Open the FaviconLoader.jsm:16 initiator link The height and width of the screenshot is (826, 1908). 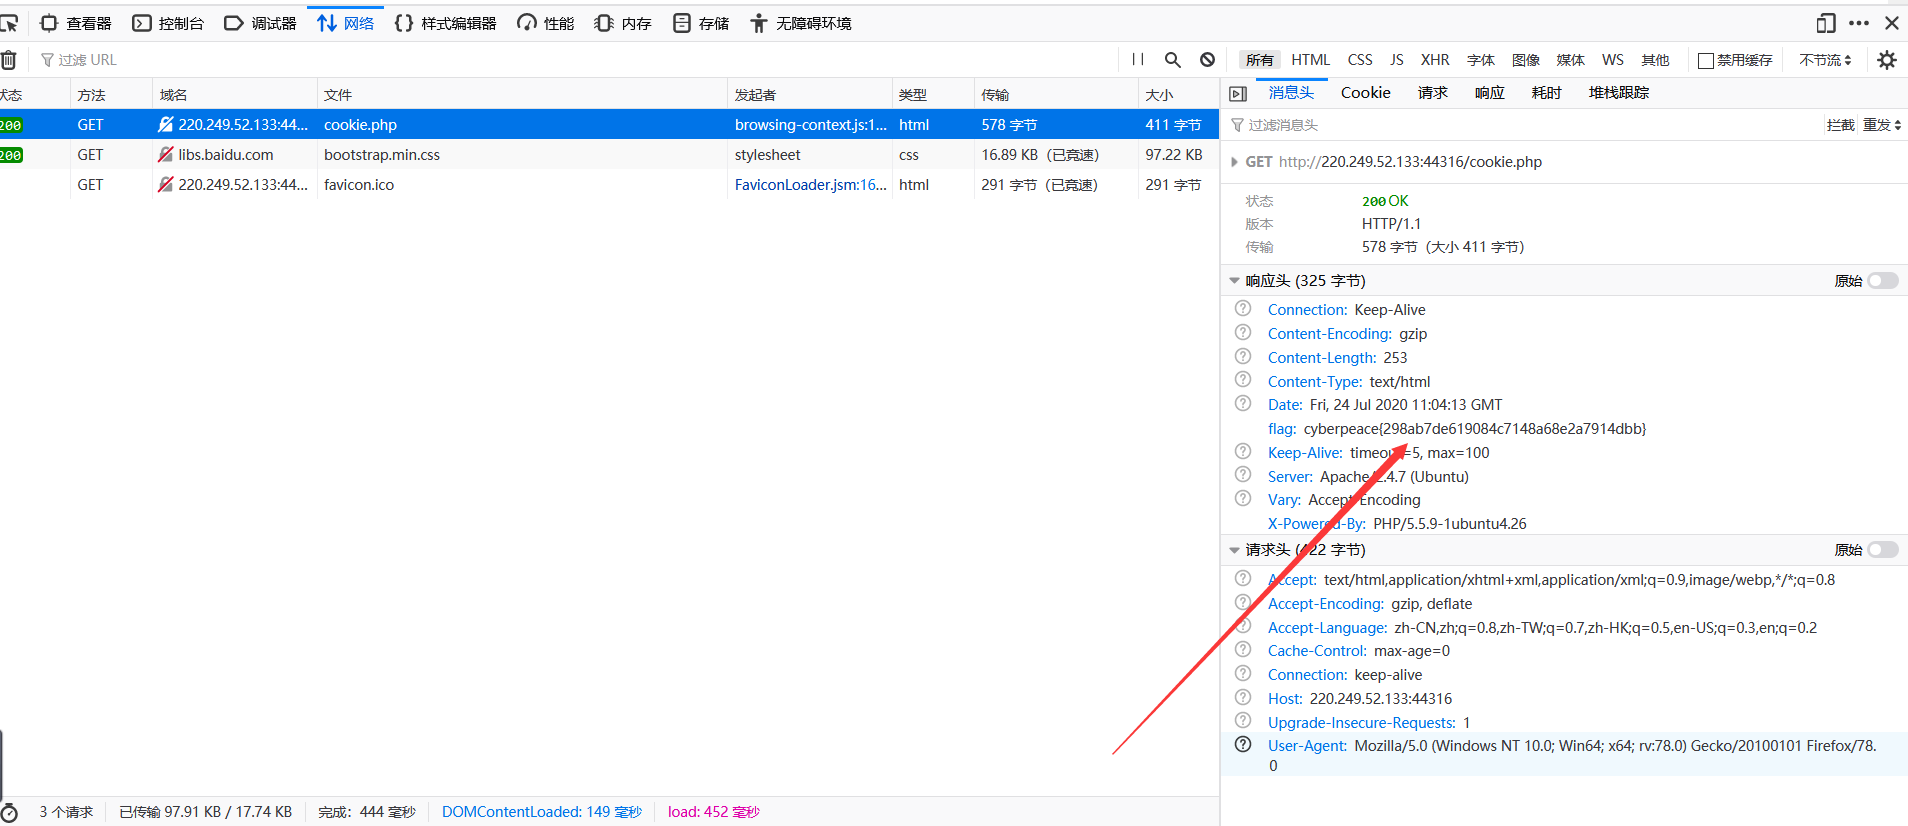point(810,185)
